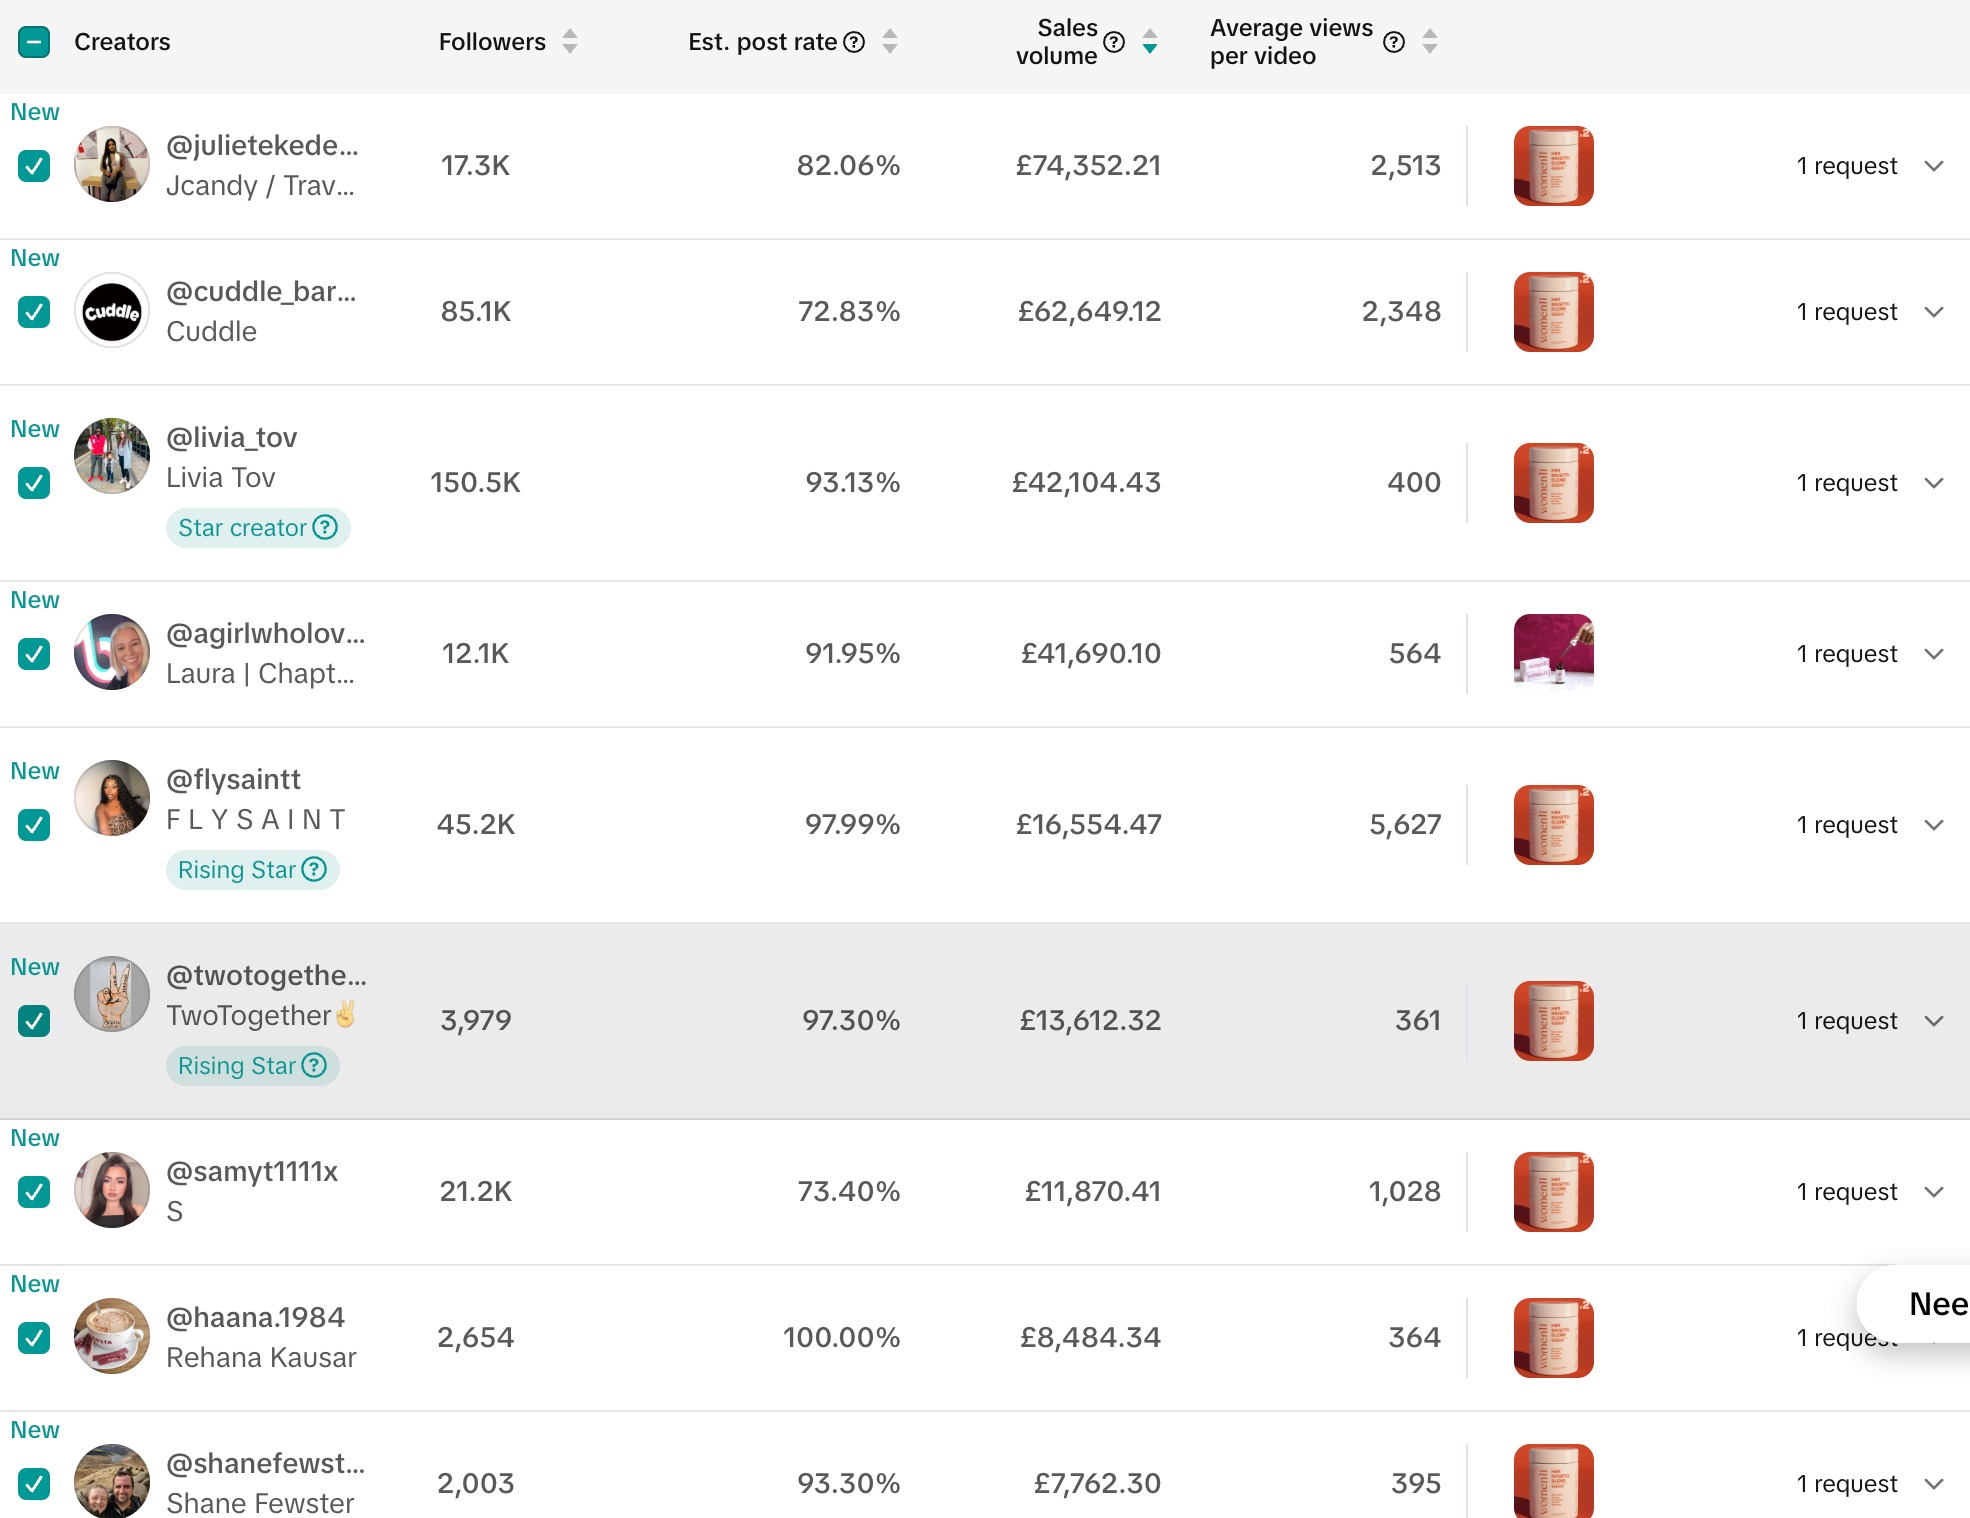
Task: Expand the @samyt1111x request chevron
Action: coord(1934,1192)
